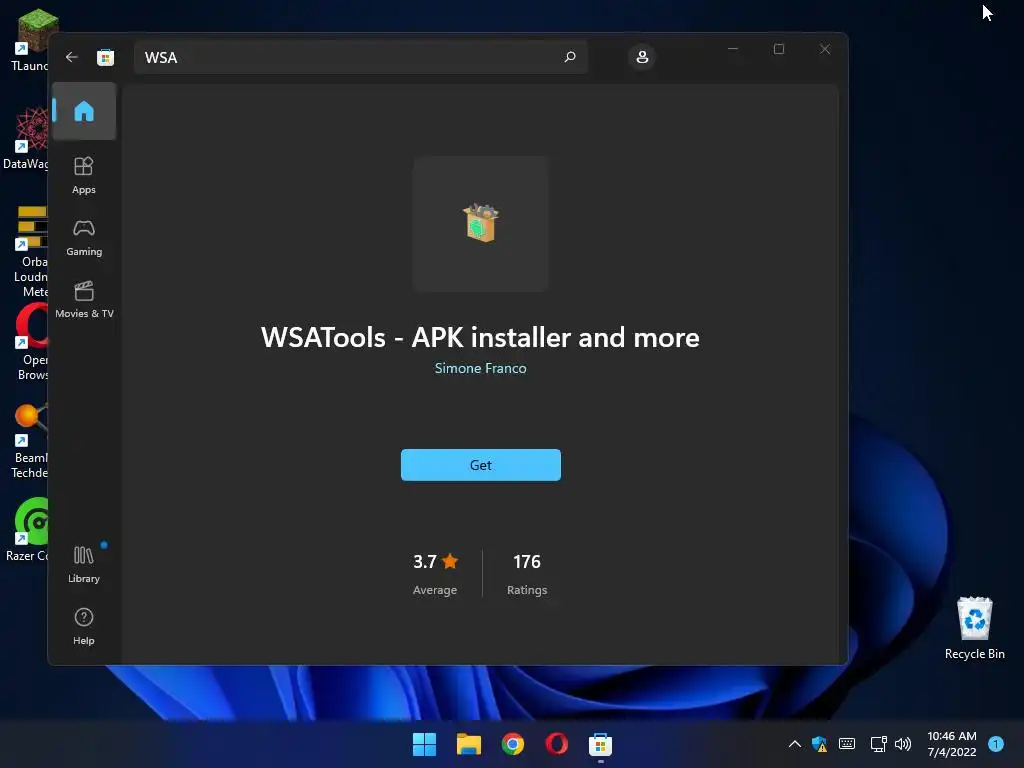
Task: Open Movies & TV in sidebar
Action: (84, 300)
